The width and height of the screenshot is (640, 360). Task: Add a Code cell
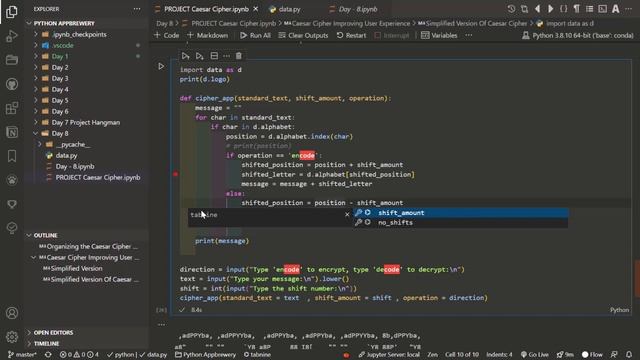click(x=167, y=36)
